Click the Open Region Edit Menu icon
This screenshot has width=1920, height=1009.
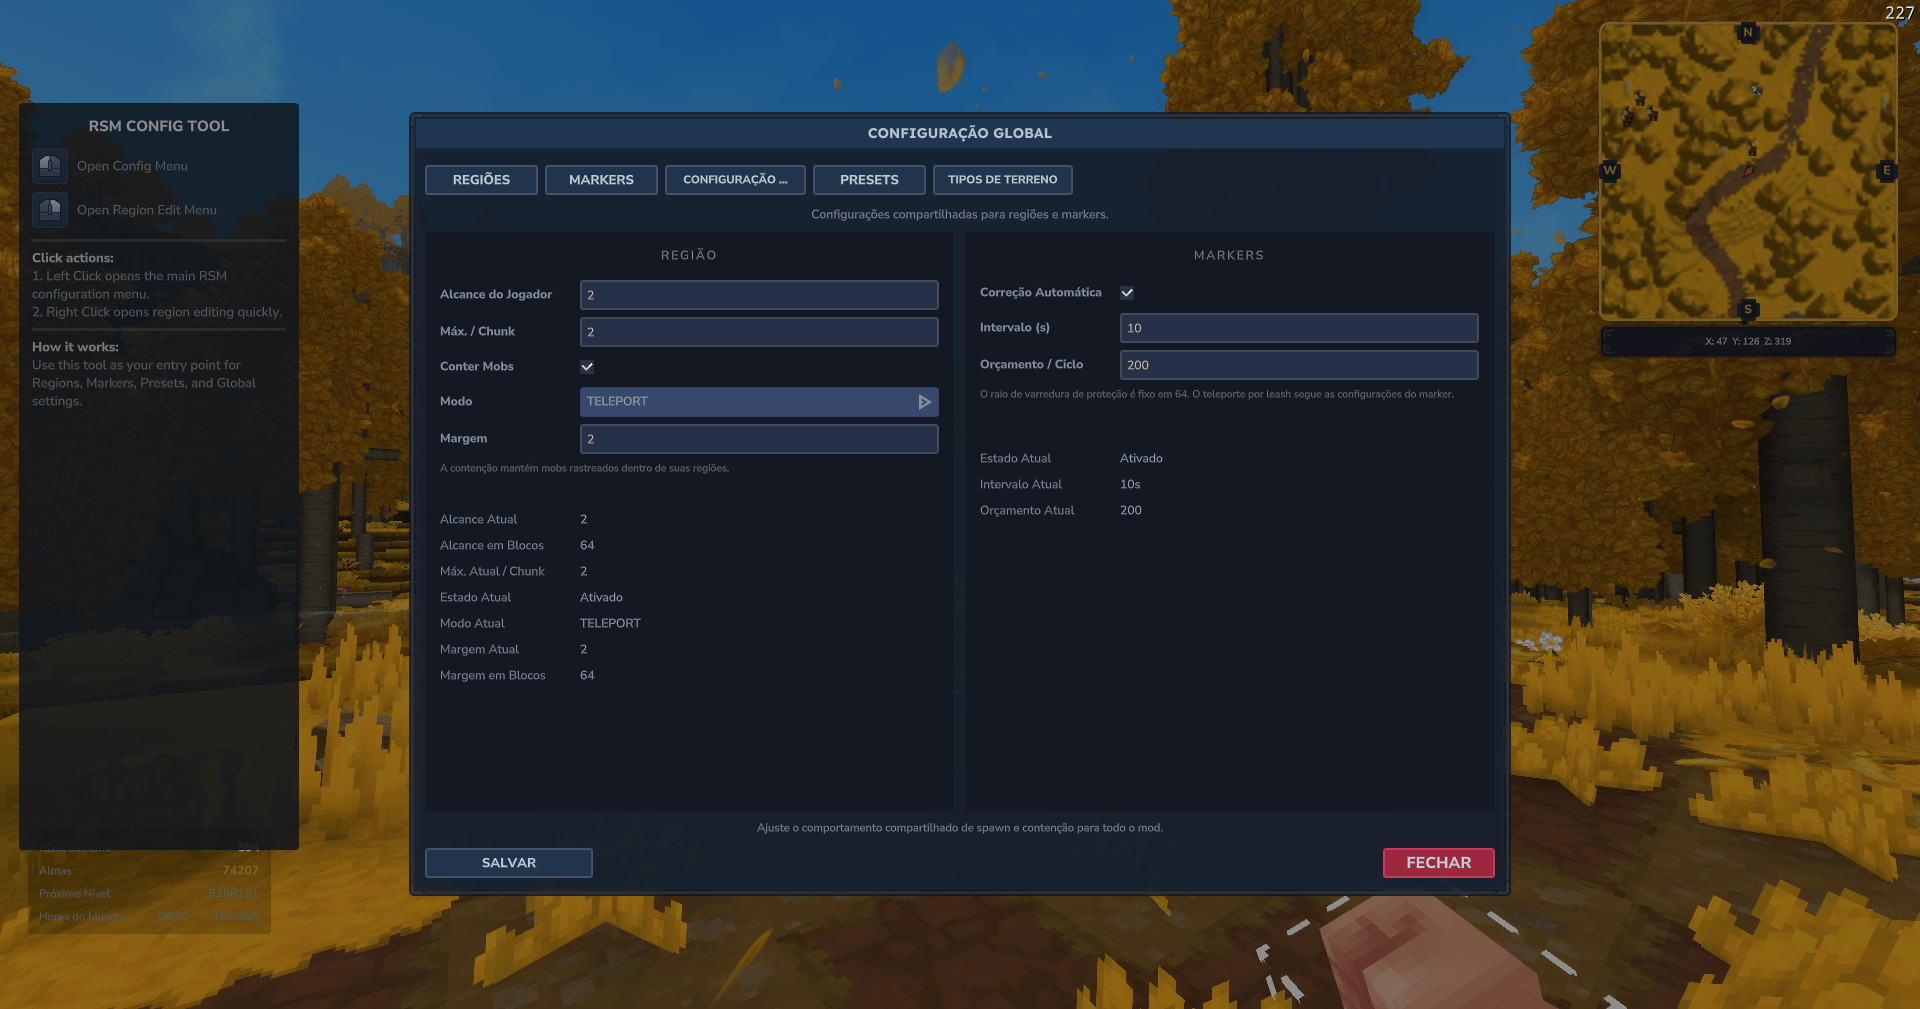coord(50,210)
